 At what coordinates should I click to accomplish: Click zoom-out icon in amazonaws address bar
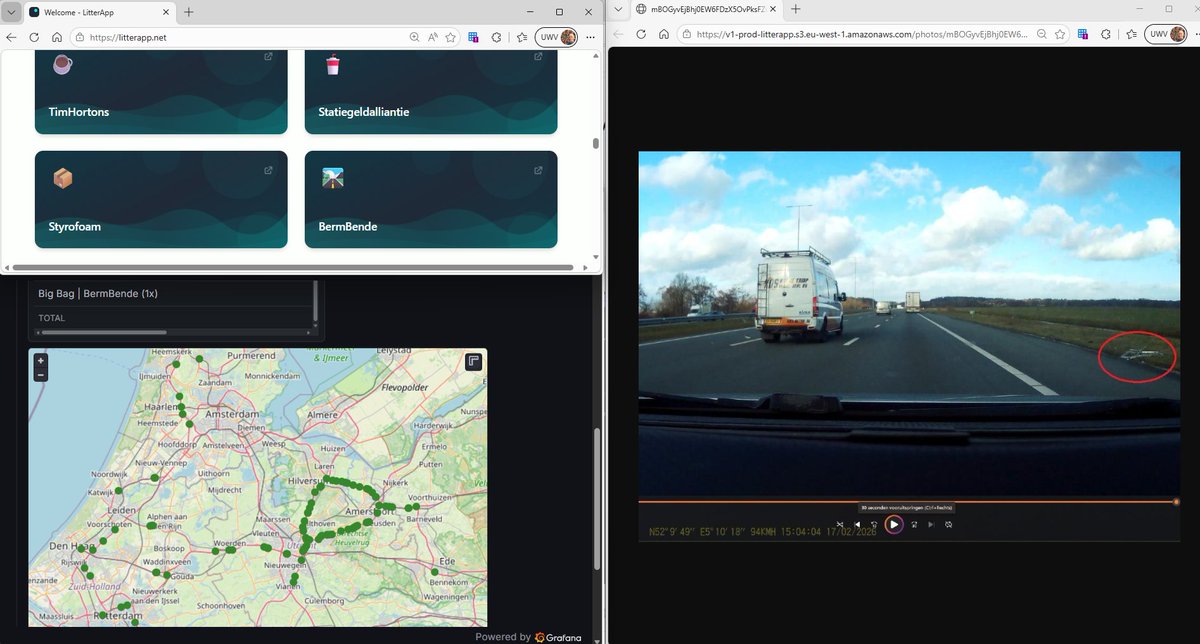[1043, 33]
